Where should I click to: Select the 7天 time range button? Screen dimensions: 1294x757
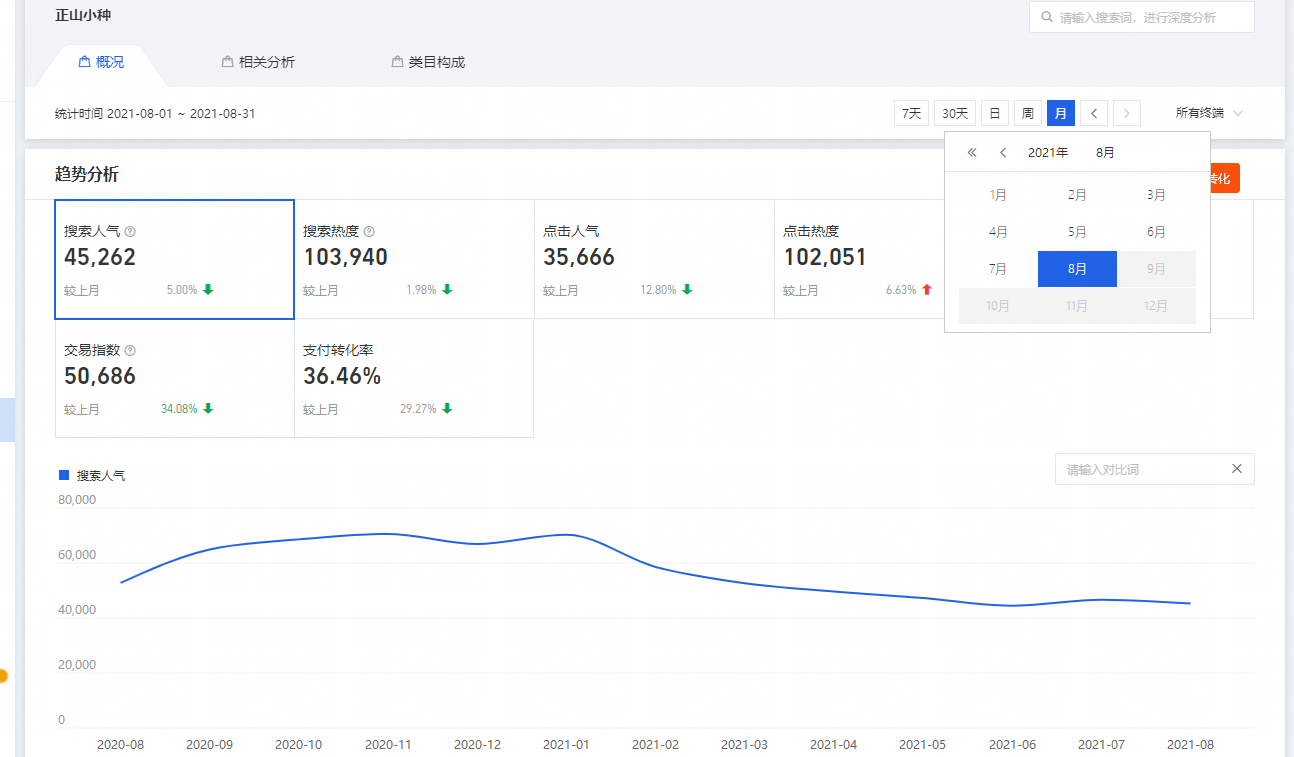(911, 113)
